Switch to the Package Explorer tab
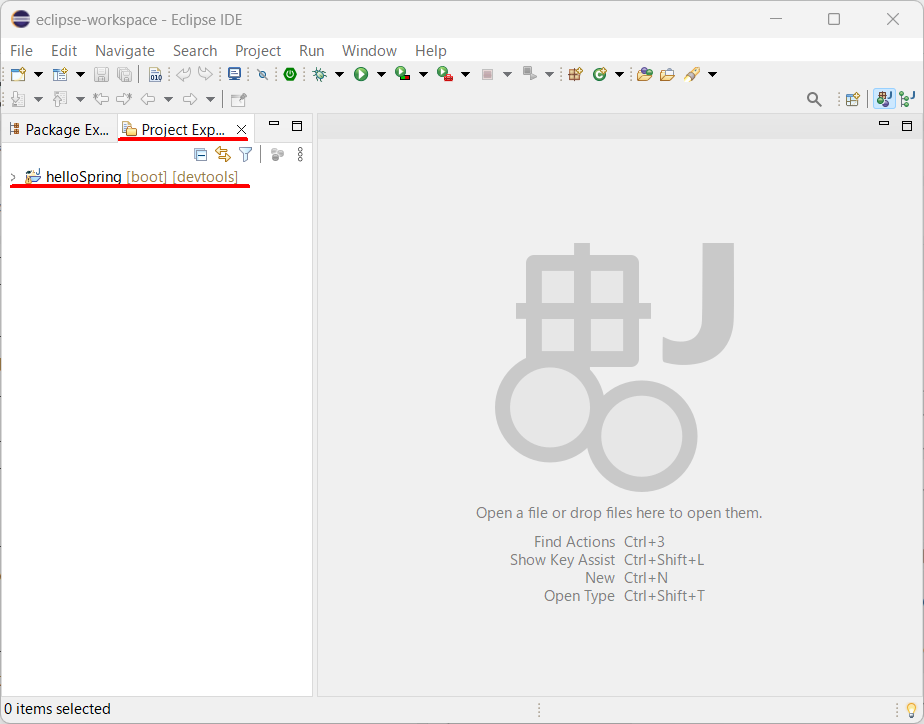Screen dimensions: 924x724 click(58, 129)
